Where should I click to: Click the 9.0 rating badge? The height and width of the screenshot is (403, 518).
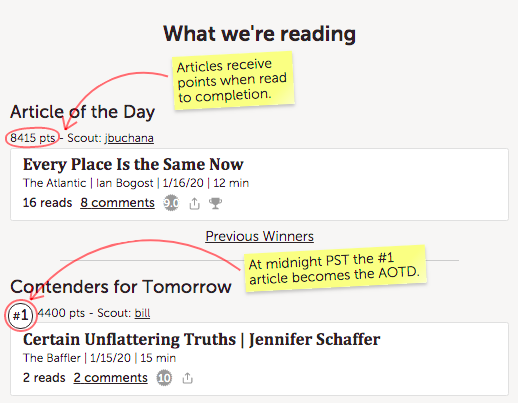171,203
